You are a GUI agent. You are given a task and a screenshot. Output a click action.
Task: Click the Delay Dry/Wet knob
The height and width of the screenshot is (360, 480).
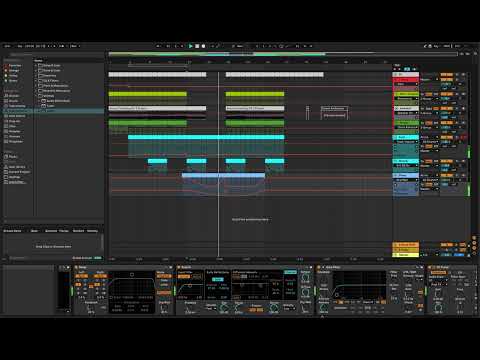164,309
